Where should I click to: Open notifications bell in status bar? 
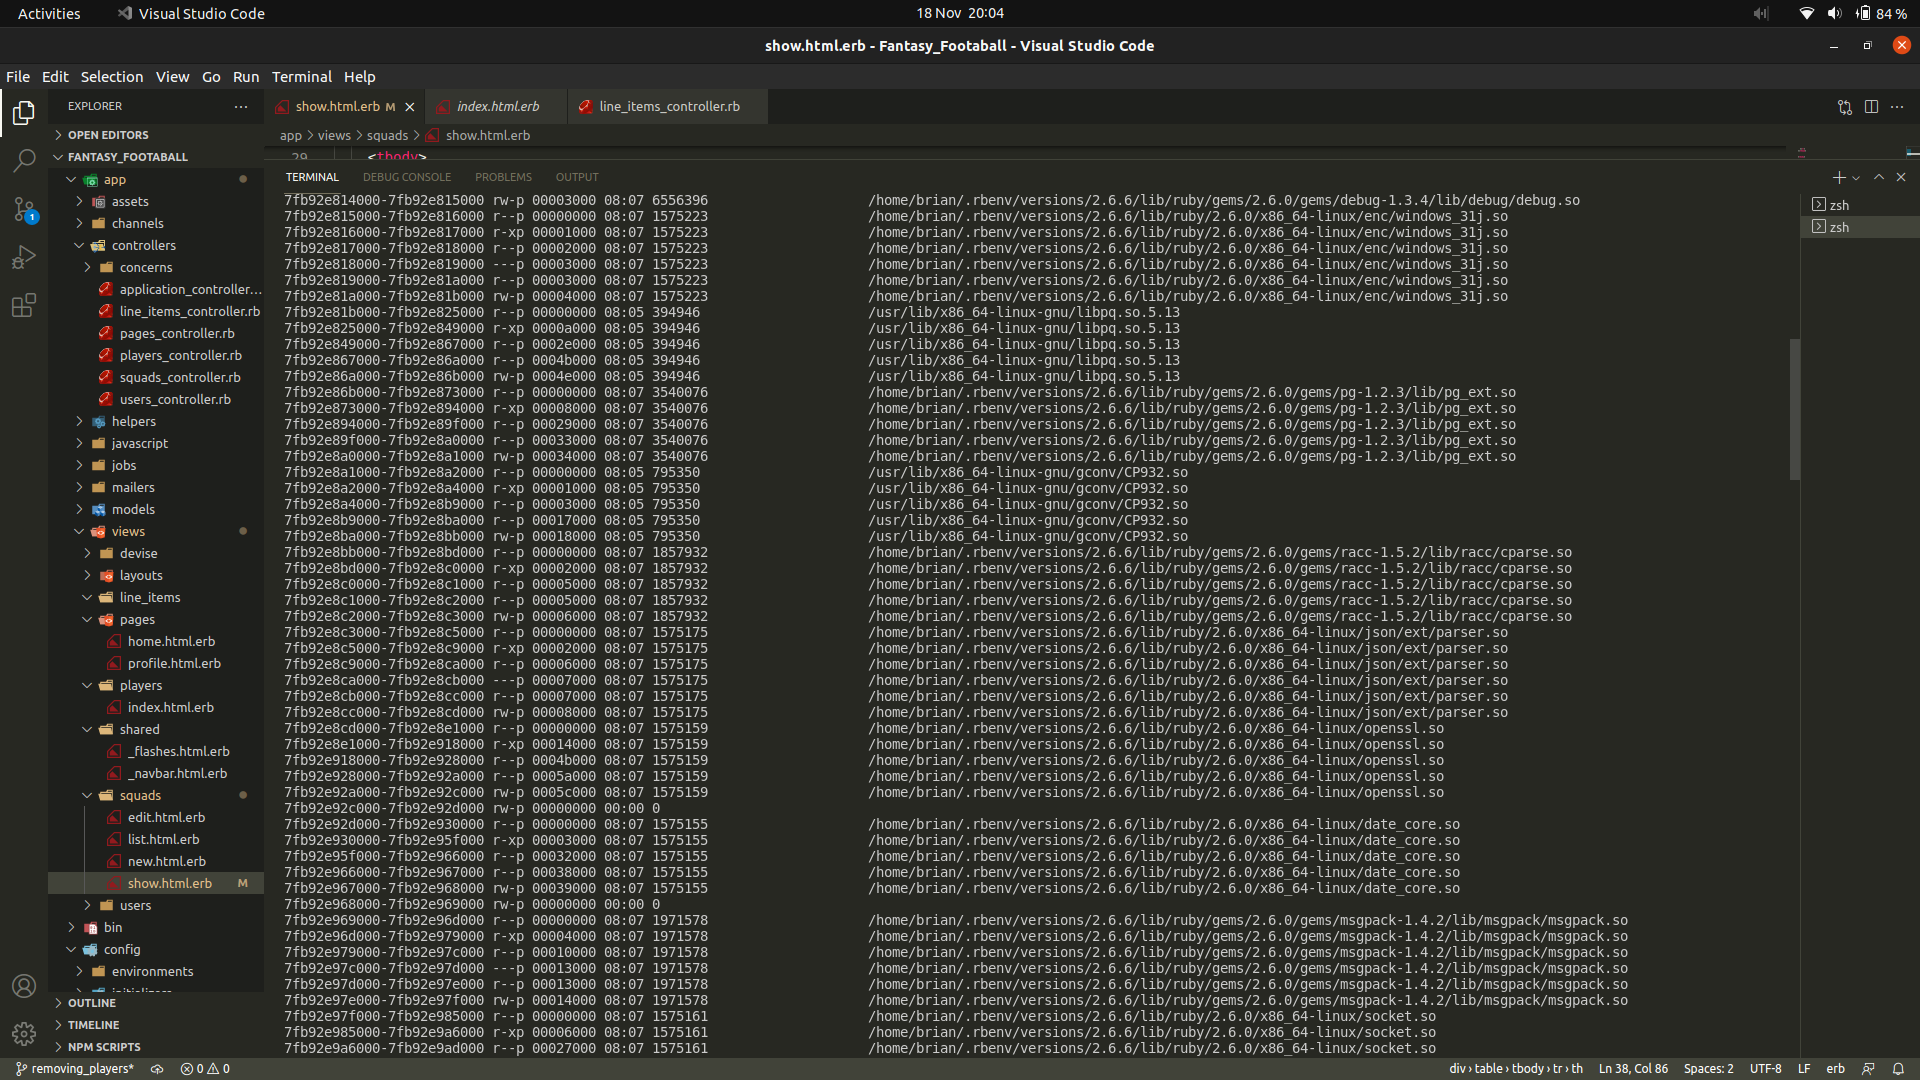click(1898, 1068)
